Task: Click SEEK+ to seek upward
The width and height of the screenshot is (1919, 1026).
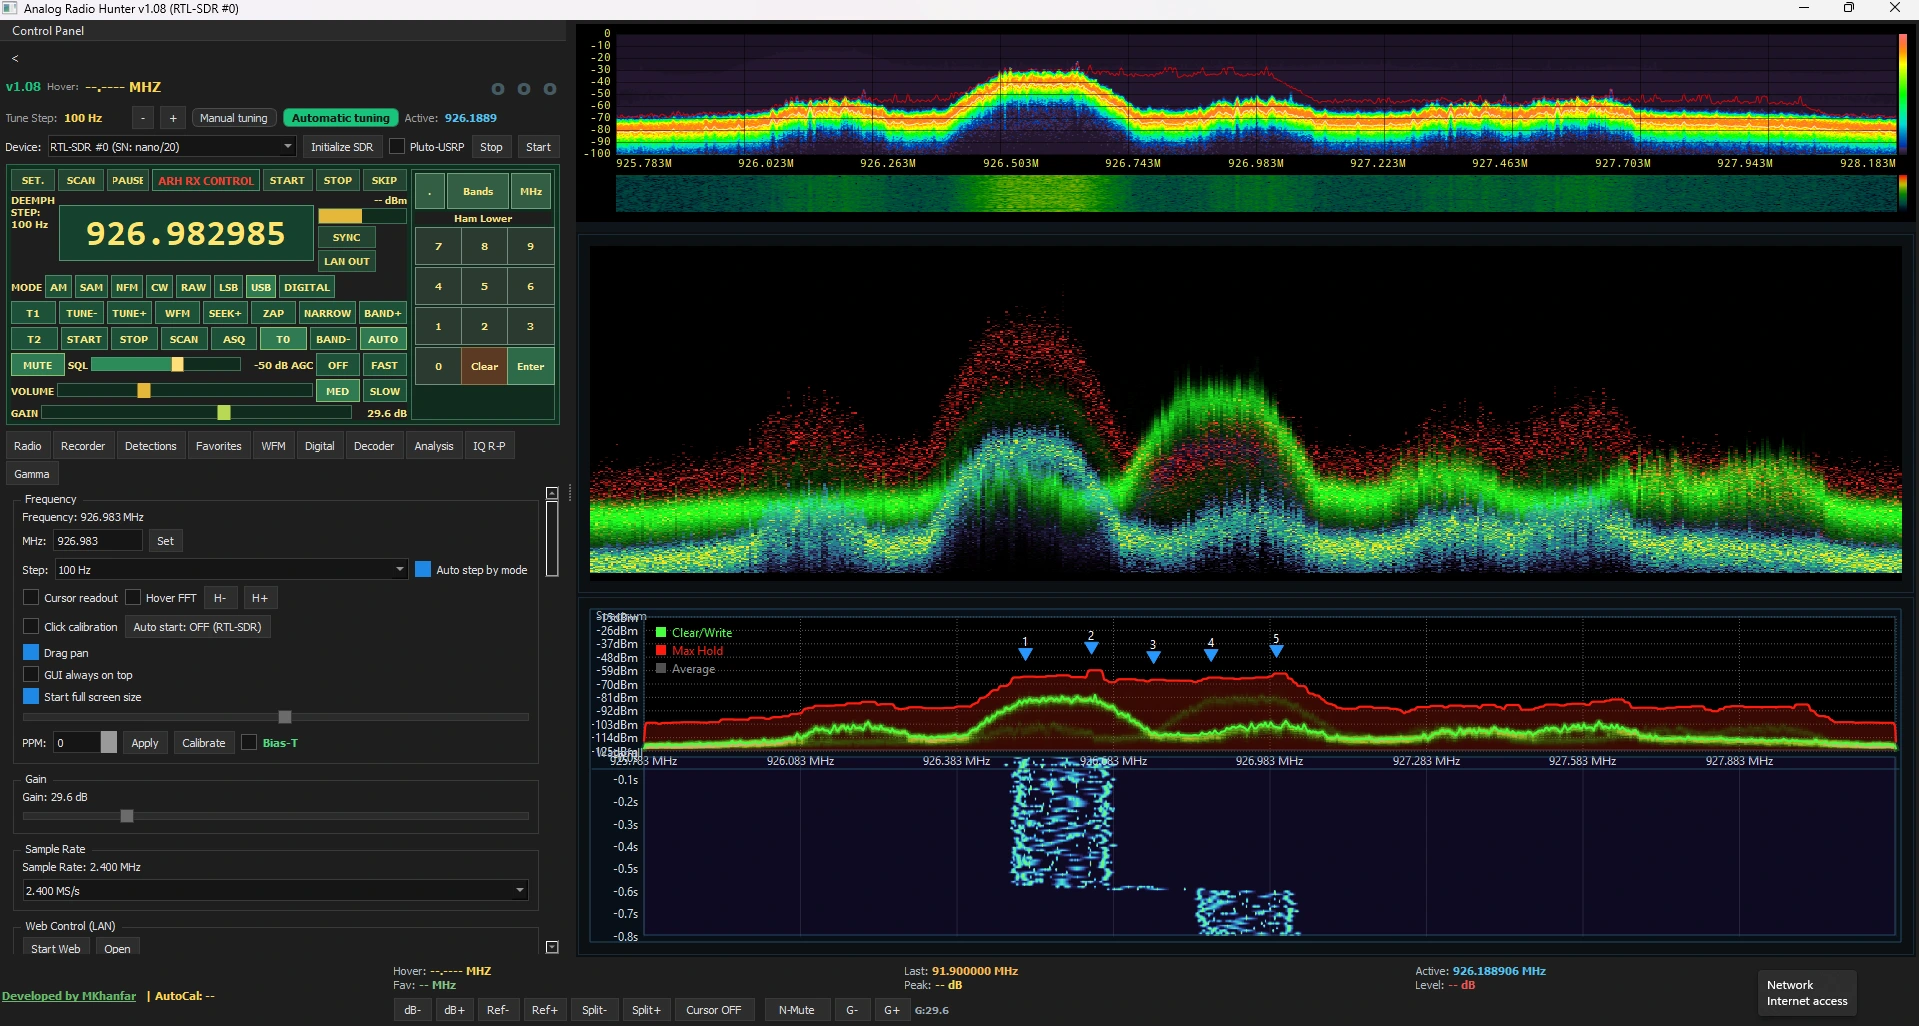Action: point(225,313)
